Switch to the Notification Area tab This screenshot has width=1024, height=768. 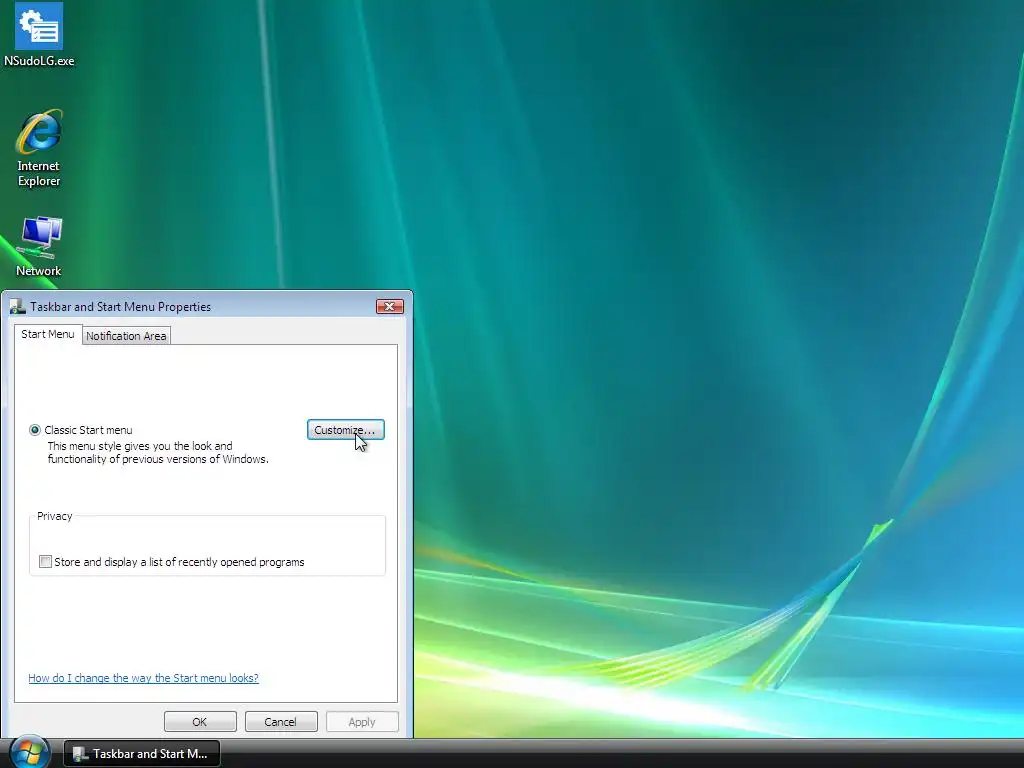click(126, 336)
